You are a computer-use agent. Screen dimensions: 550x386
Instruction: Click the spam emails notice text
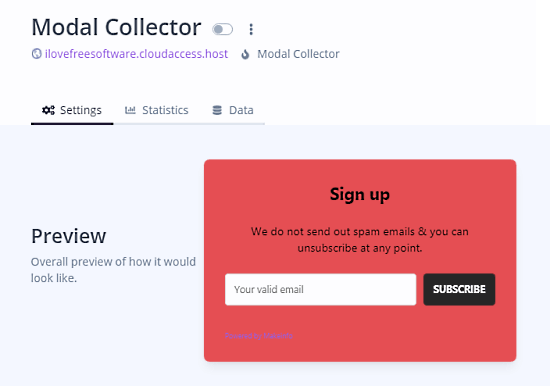360,240
